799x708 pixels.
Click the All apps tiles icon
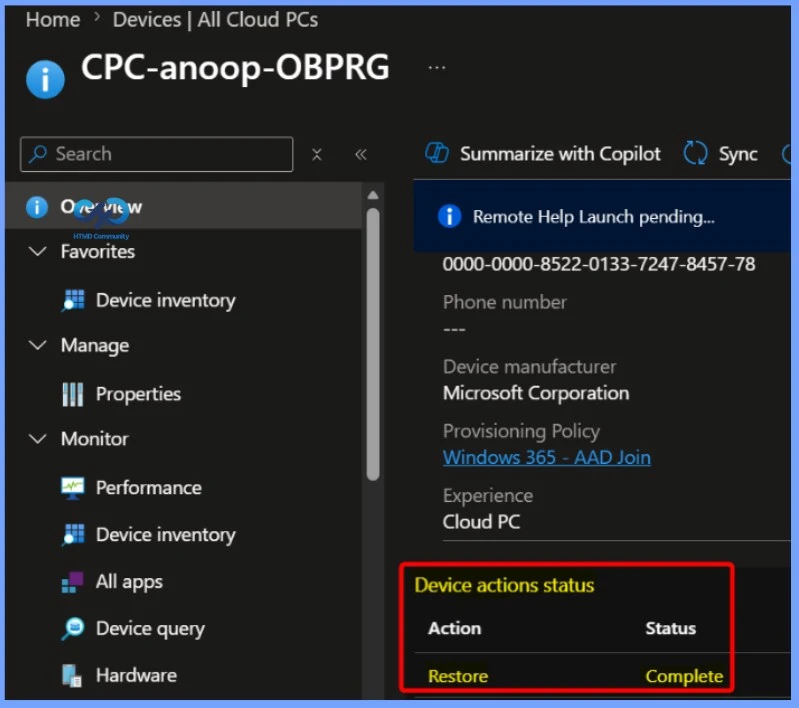(x=72, y=582)
